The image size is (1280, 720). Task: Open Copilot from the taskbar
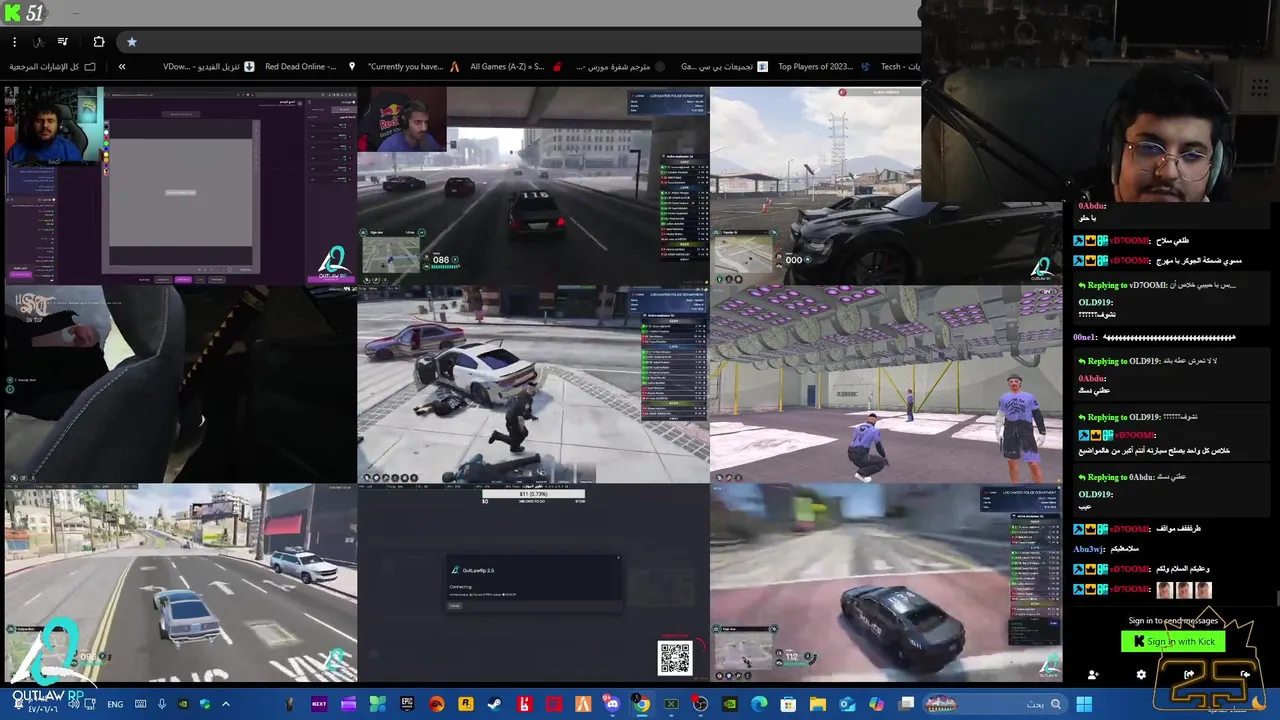tap(876, 704)
